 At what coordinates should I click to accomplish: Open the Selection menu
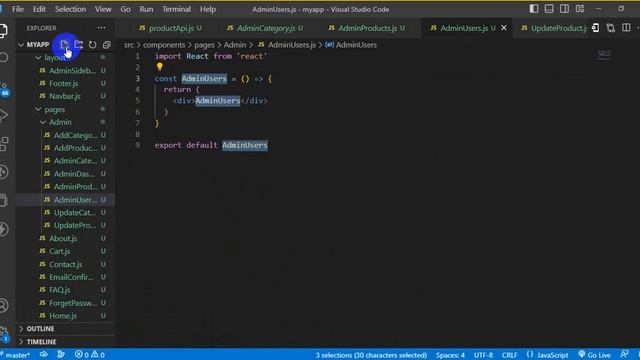click(71, 9)
